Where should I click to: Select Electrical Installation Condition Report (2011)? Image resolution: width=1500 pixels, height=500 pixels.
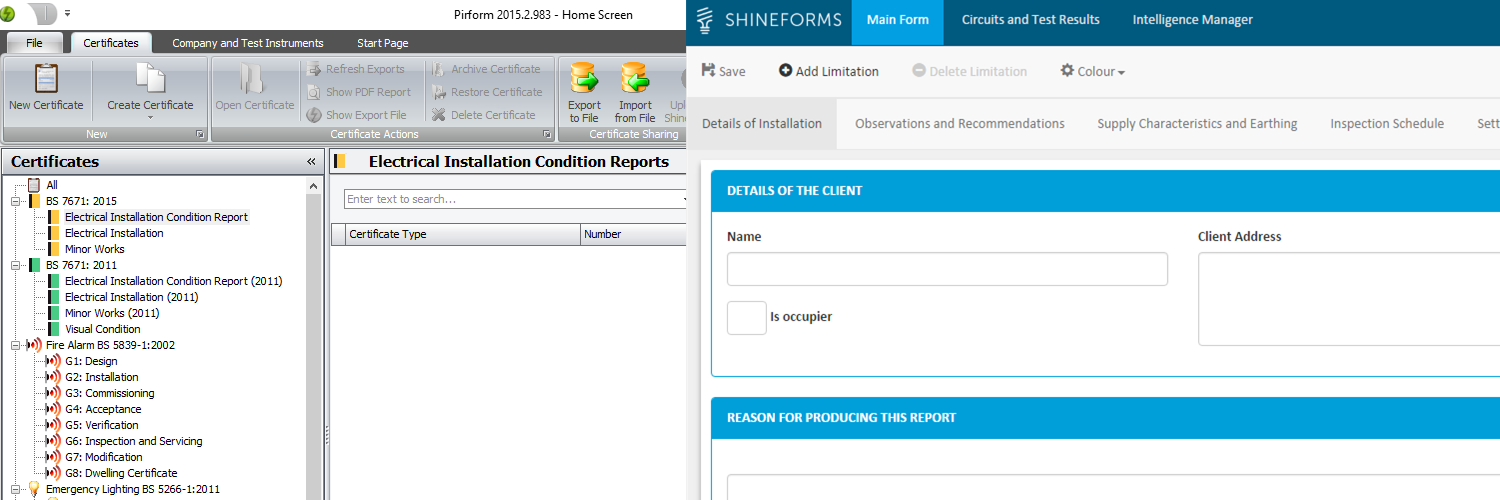point(173,281)
